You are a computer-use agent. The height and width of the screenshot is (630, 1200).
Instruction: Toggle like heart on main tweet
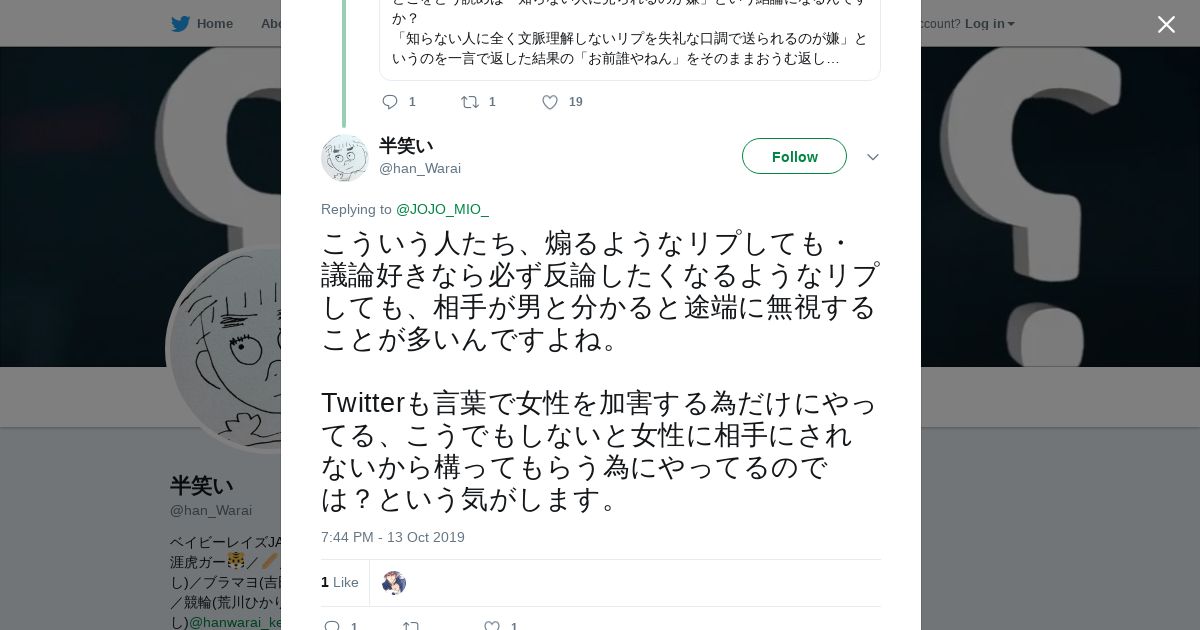pos(491,626)
